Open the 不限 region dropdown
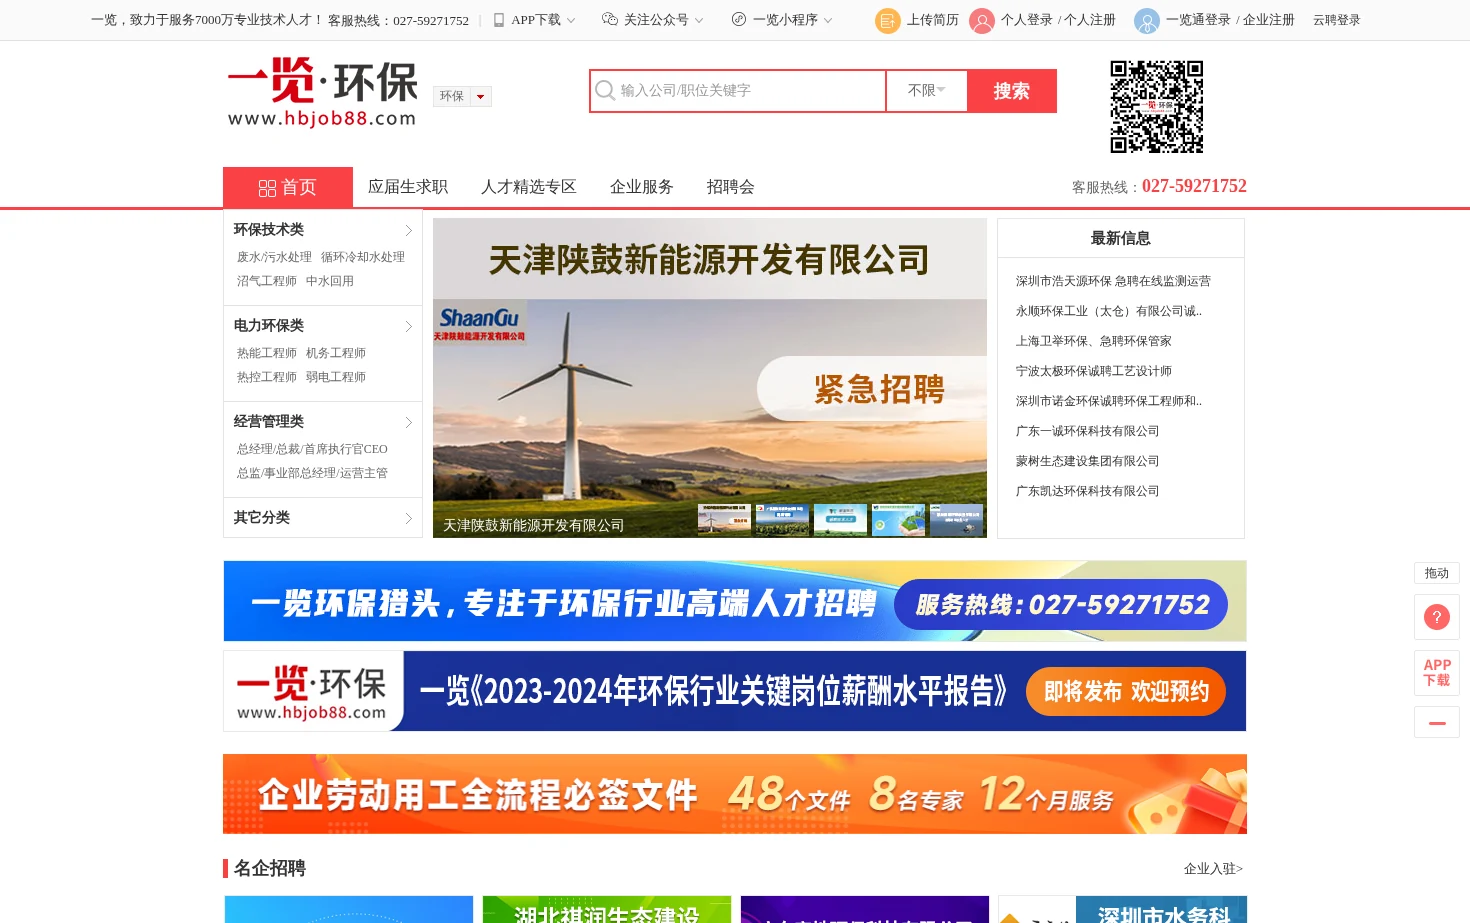 [x=927, y=91]
